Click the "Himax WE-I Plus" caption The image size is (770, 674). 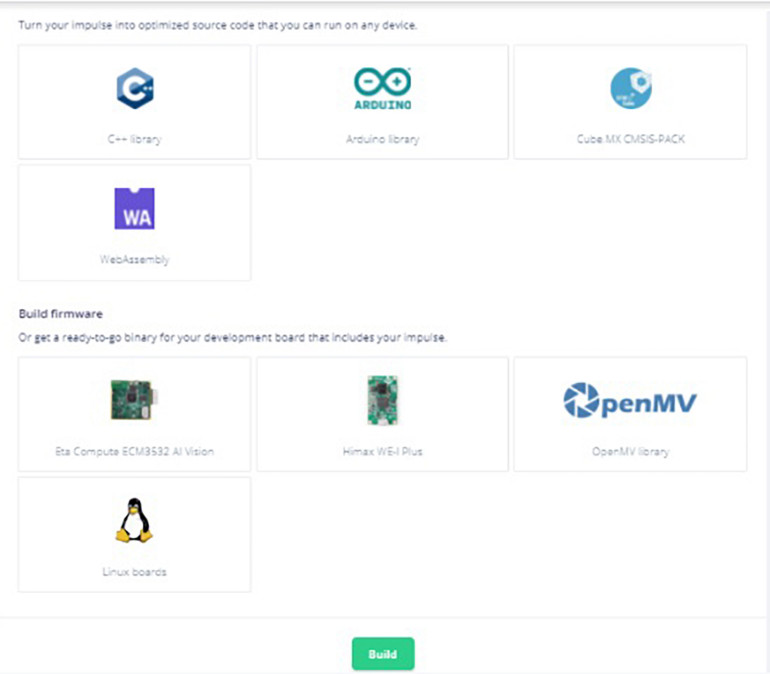pos(382,451)
